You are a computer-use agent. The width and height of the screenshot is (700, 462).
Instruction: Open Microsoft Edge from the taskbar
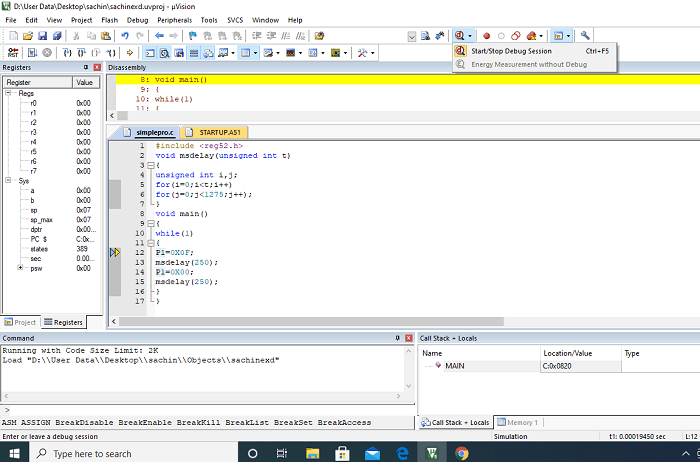pos(402,454)
